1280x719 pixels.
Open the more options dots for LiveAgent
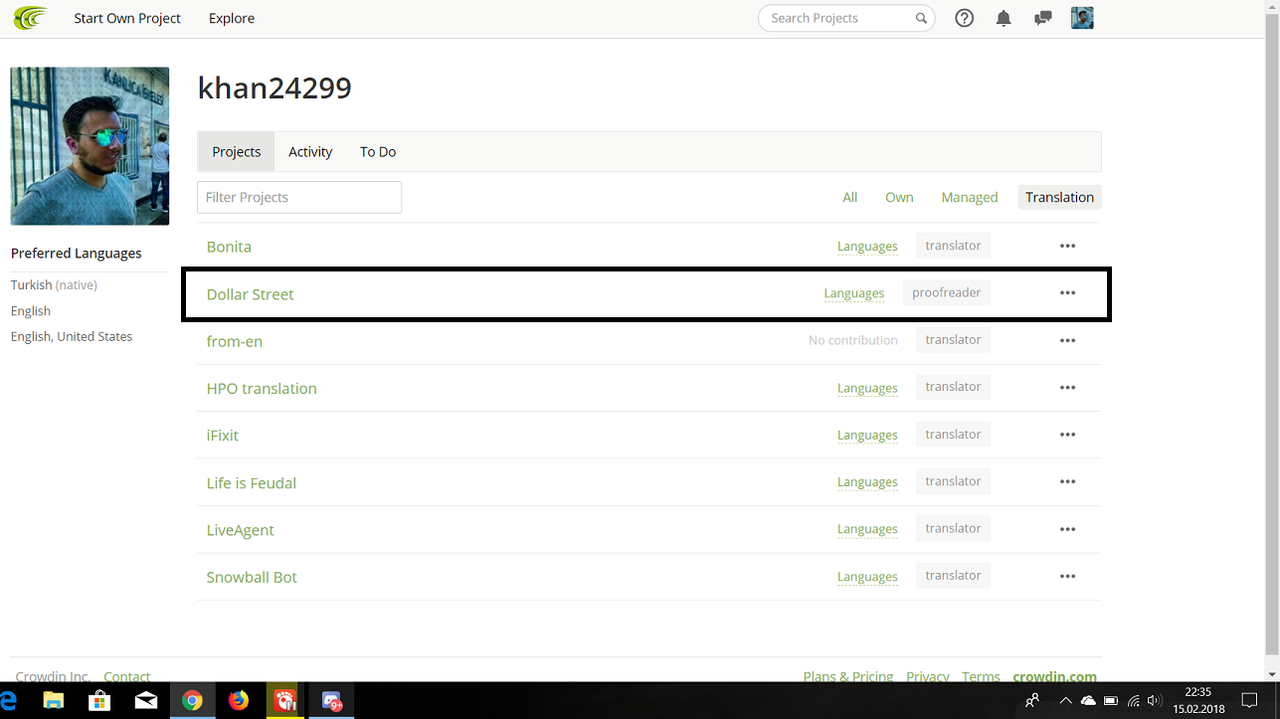(x=1067, y=529)
